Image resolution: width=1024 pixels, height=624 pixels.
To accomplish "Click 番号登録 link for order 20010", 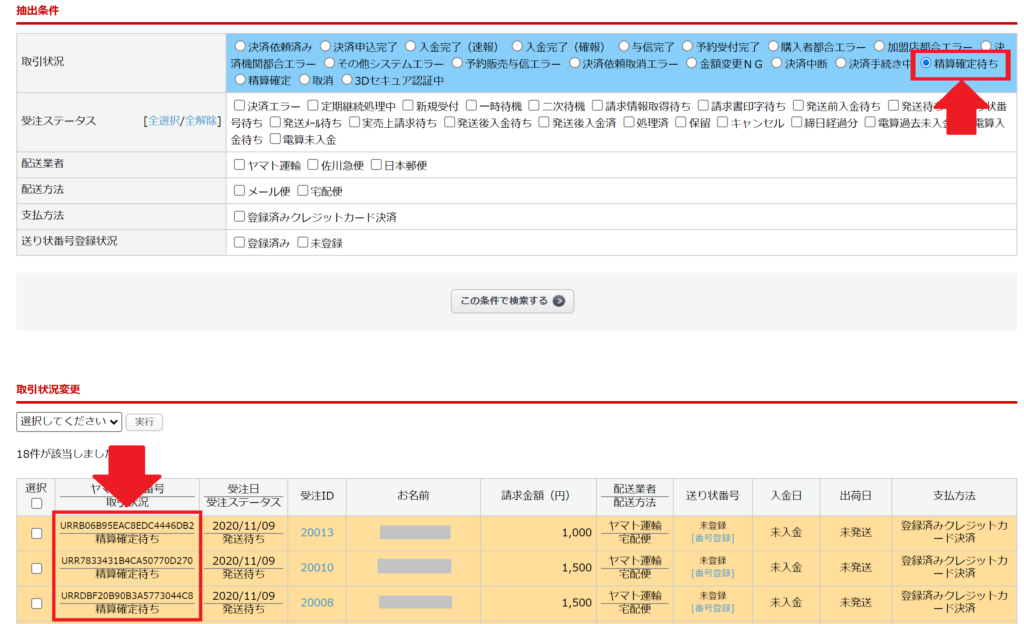I will (x=712, y=574).
